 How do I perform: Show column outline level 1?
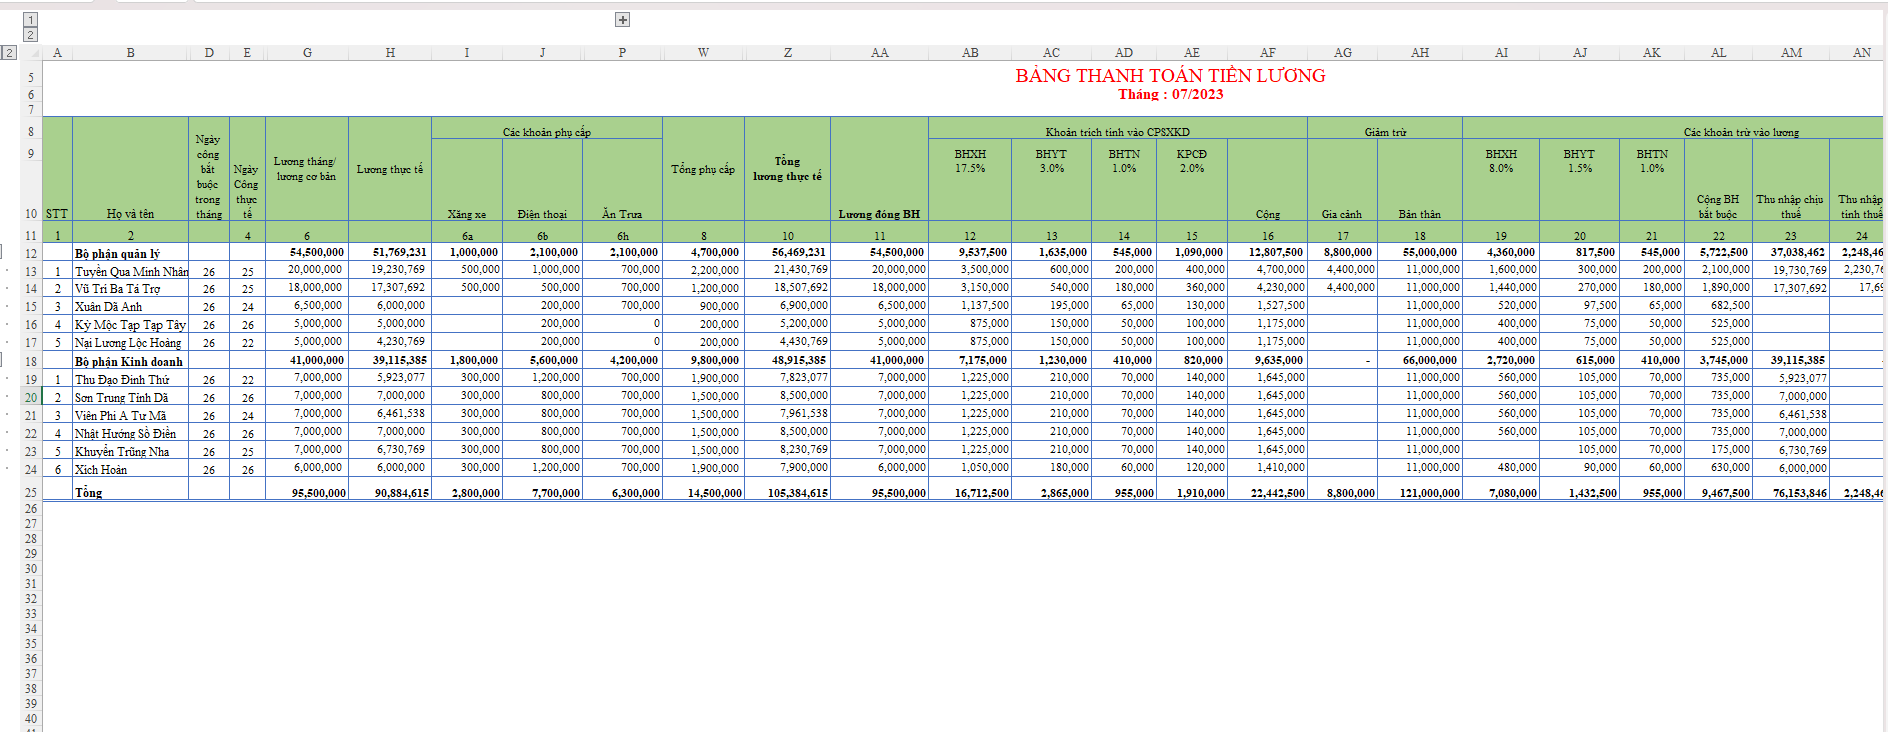coord(30,20)
